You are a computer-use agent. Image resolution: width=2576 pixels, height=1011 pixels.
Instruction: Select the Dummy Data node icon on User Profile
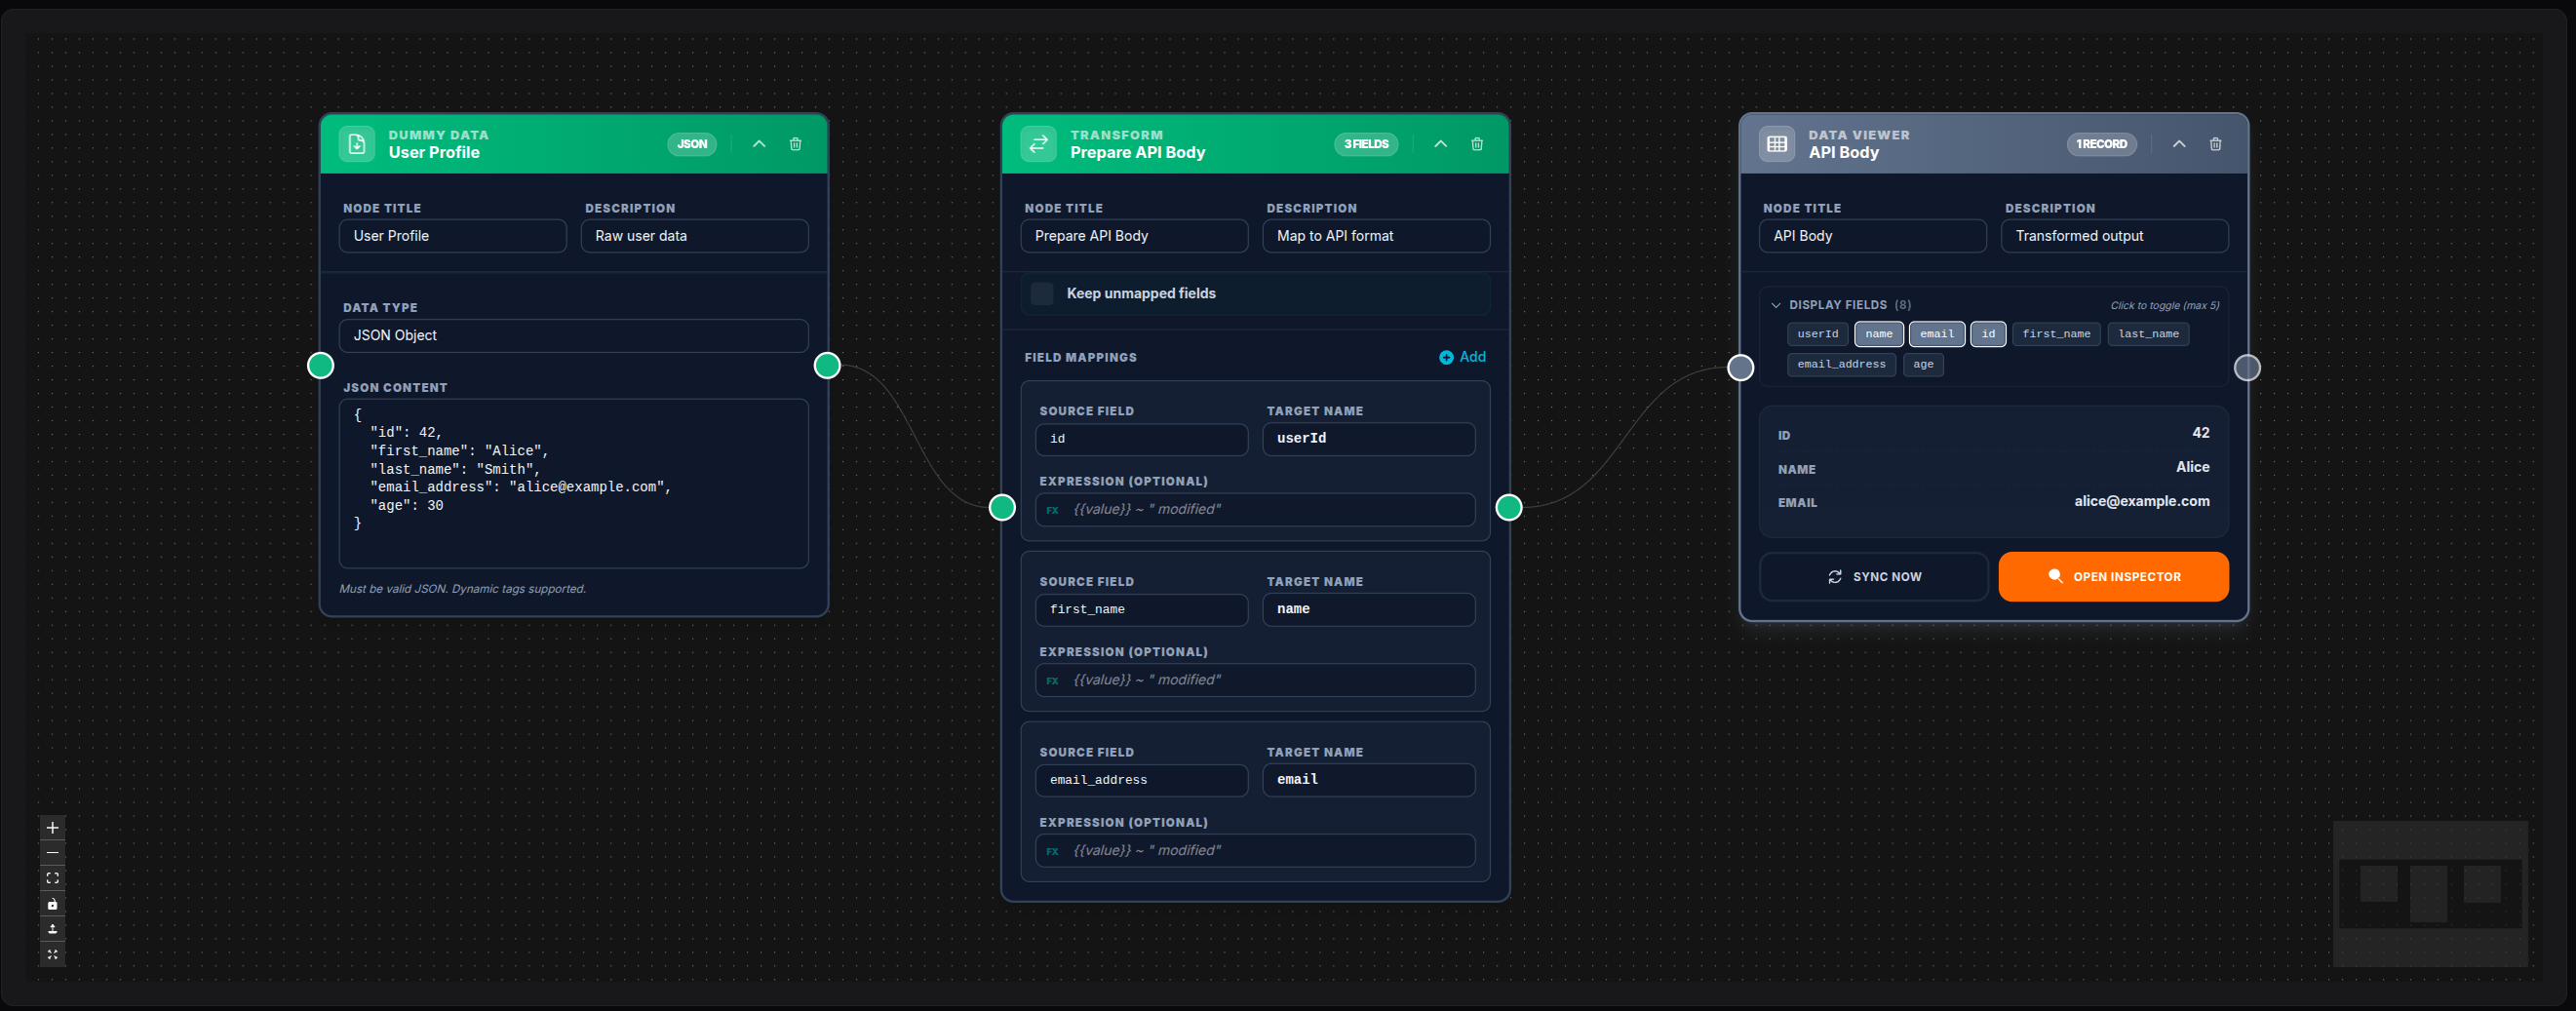(357, 143)
